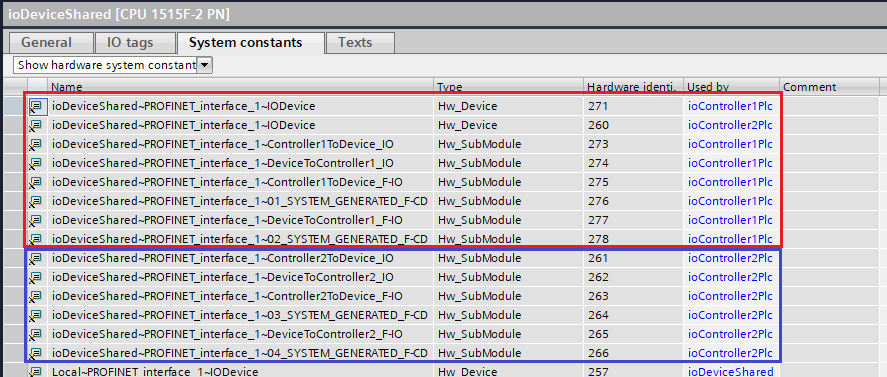The height and width of the screenshot is (377, 887).
Task: Select name ending 03_SYSTEM_GENERATED_F-CD
Action: pos(239,315)
